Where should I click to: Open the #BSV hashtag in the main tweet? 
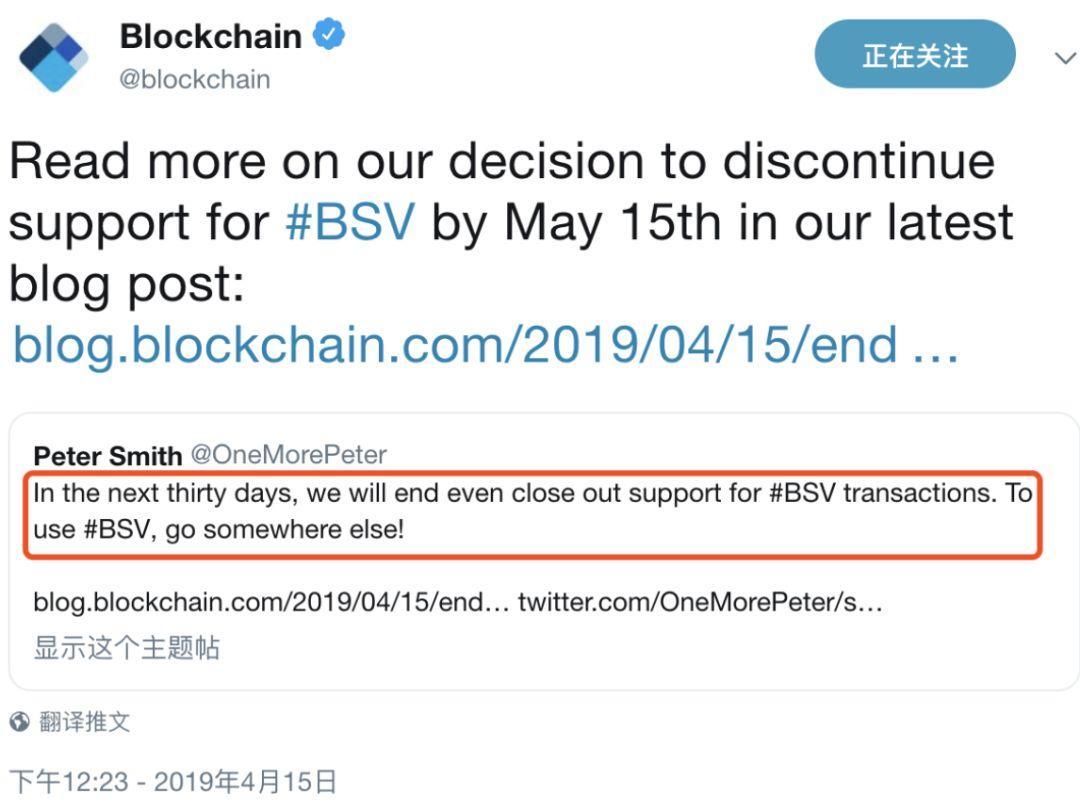click(x=351, y=222)
